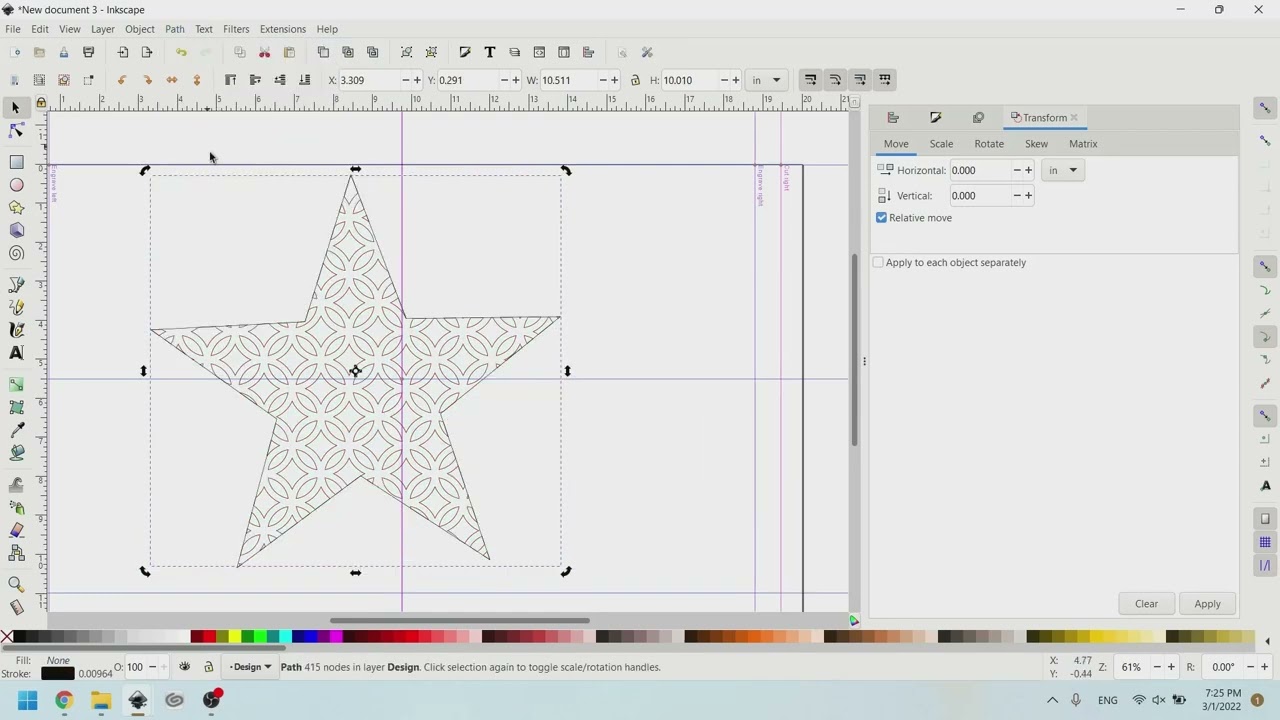Open Transform Horizontal units dropdown
1280x720 pixels.
tap(1063, 170)
